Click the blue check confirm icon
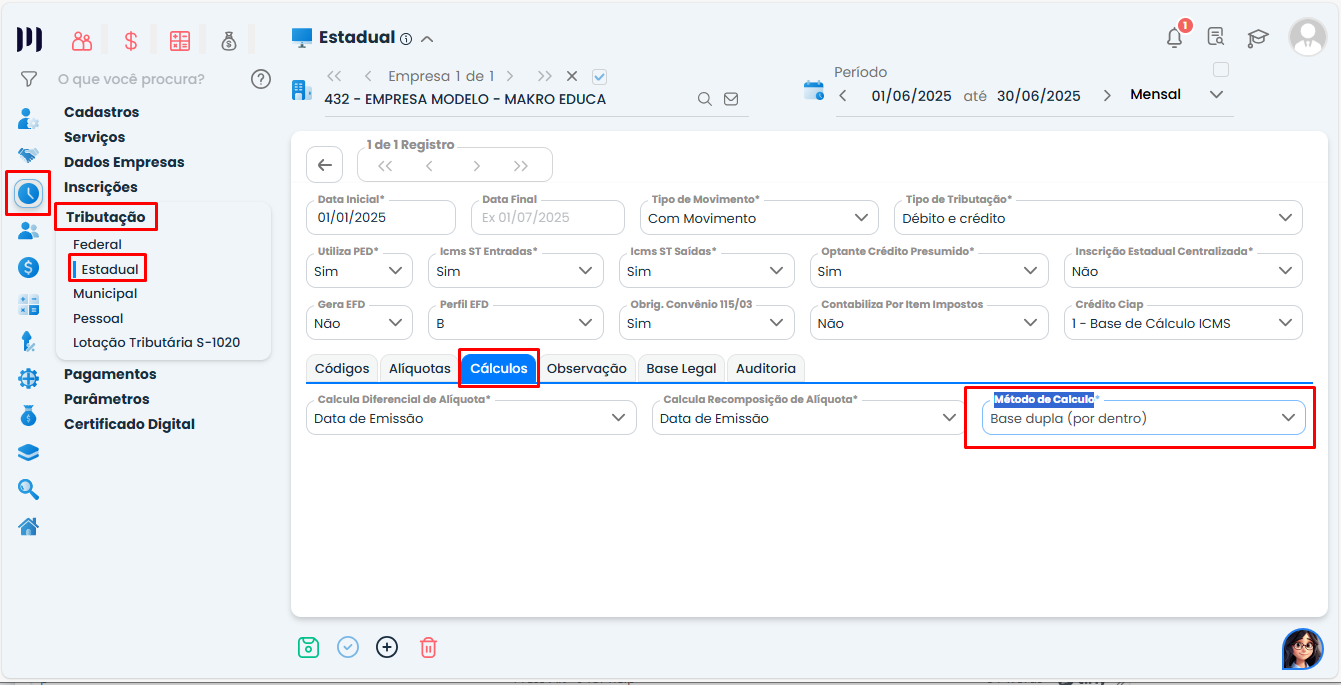 pos(348,647)
